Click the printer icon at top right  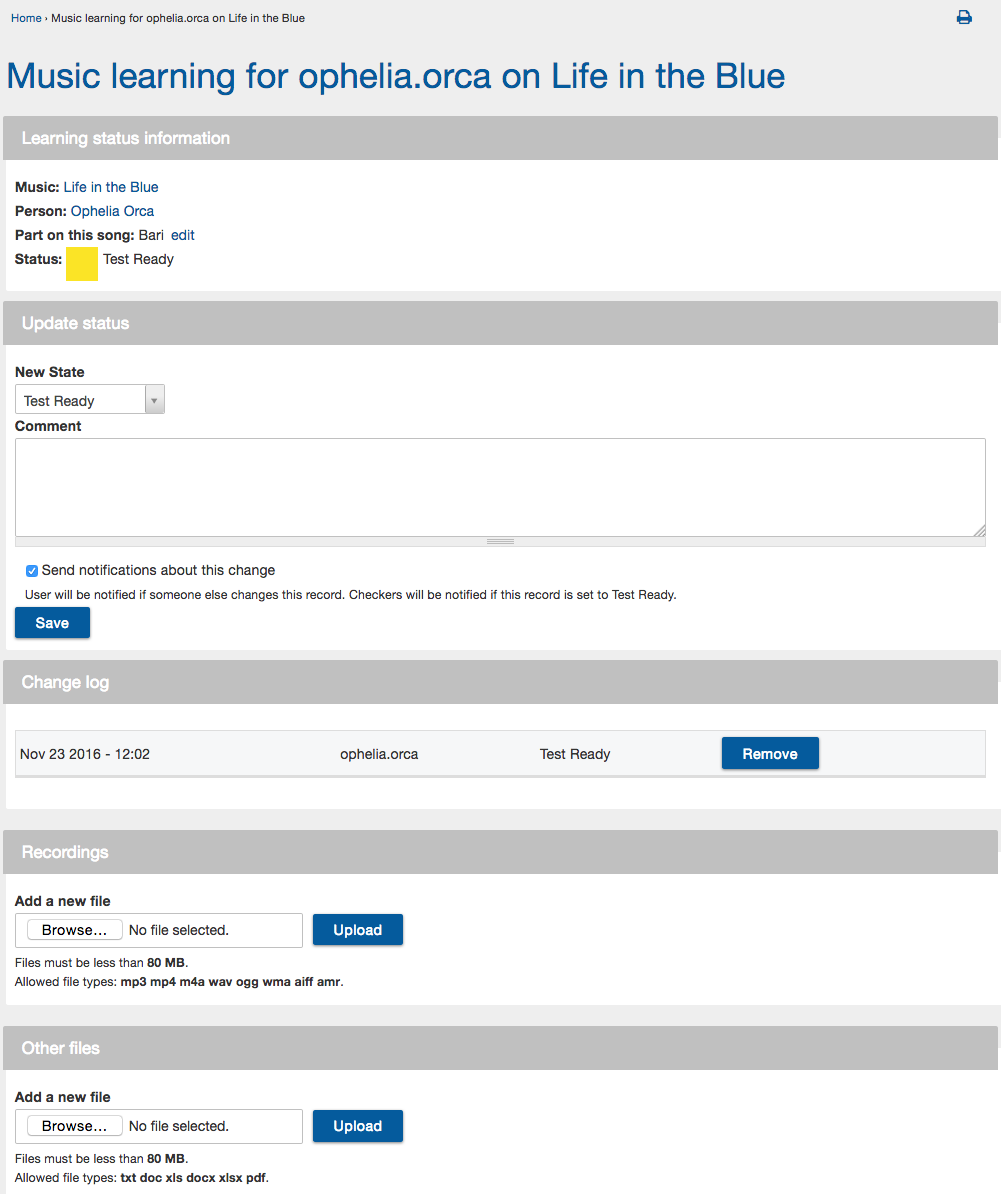tap(964, 18)
